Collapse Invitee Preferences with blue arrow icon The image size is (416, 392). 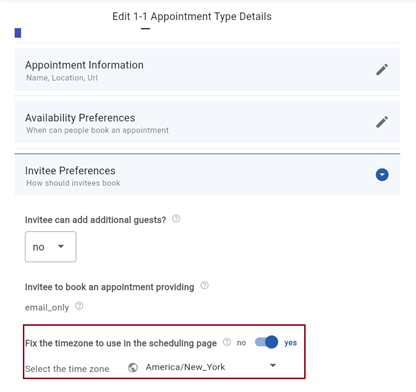point(382,175)
